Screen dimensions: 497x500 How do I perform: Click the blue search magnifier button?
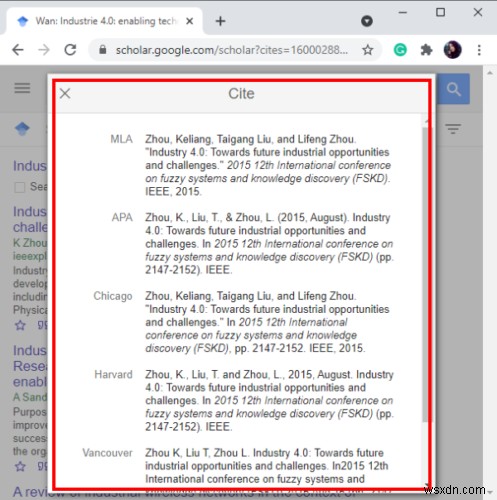pos(453,89)
